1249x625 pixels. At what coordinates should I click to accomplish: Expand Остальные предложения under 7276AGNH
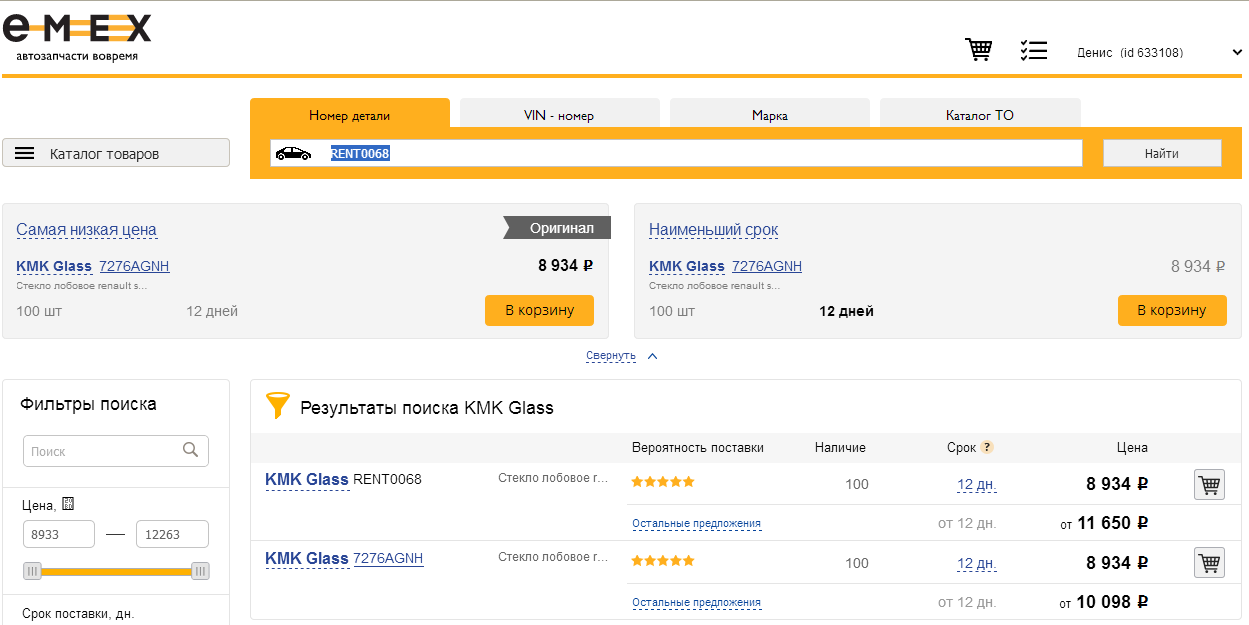[696, 602]
